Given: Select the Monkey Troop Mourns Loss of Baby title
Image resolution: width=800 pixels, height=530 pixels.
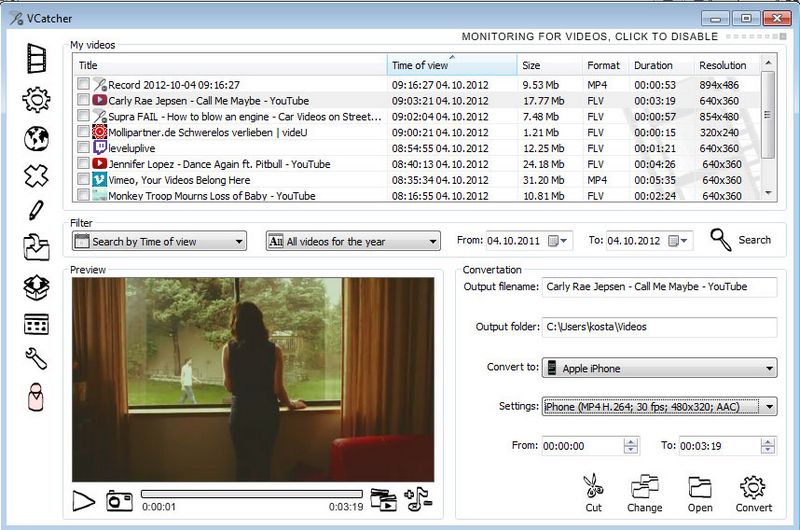Looking at the screenshot, I should click(x=212, y=196).
